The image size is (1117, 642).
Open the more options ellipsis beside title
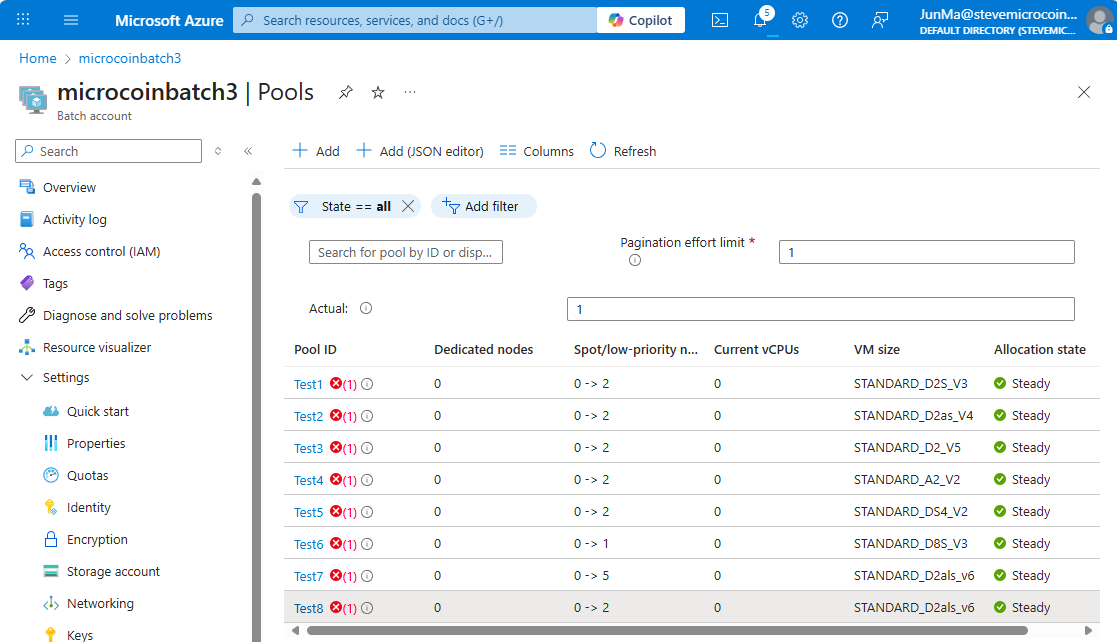(x=410, y=92)
